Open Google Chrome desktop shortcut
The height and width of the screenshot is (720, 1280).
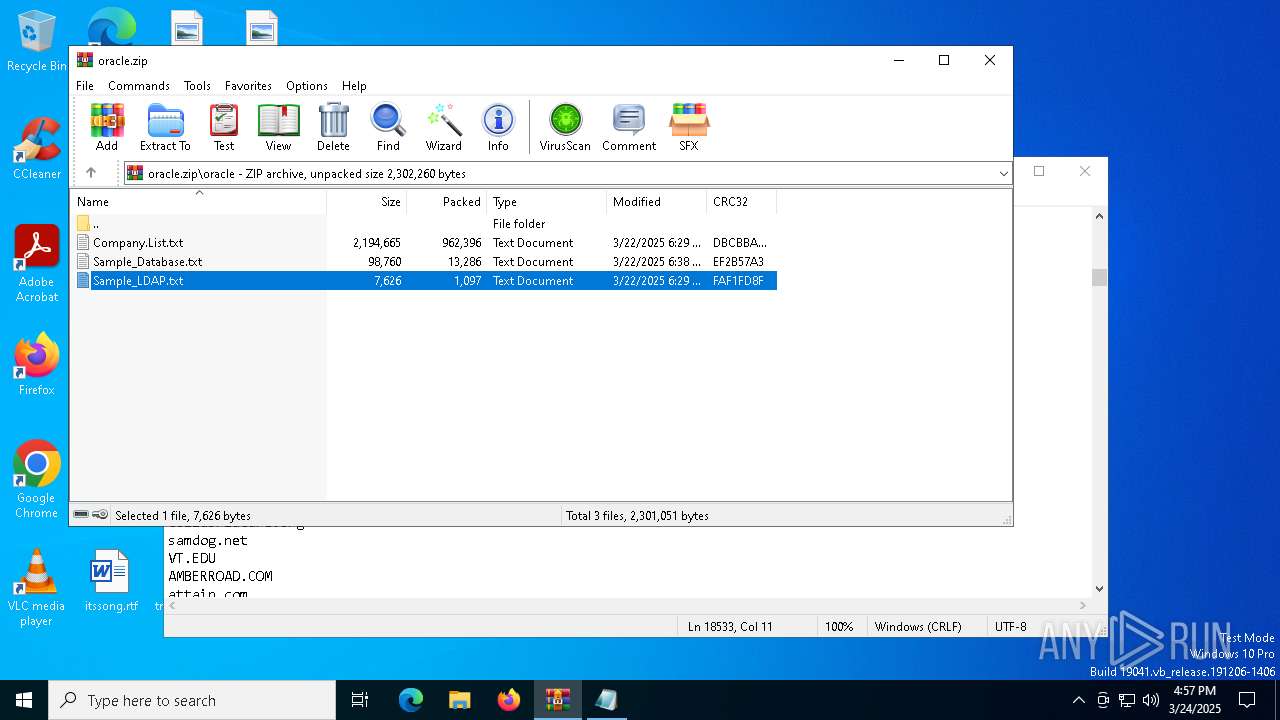click(x=37, y=480)
